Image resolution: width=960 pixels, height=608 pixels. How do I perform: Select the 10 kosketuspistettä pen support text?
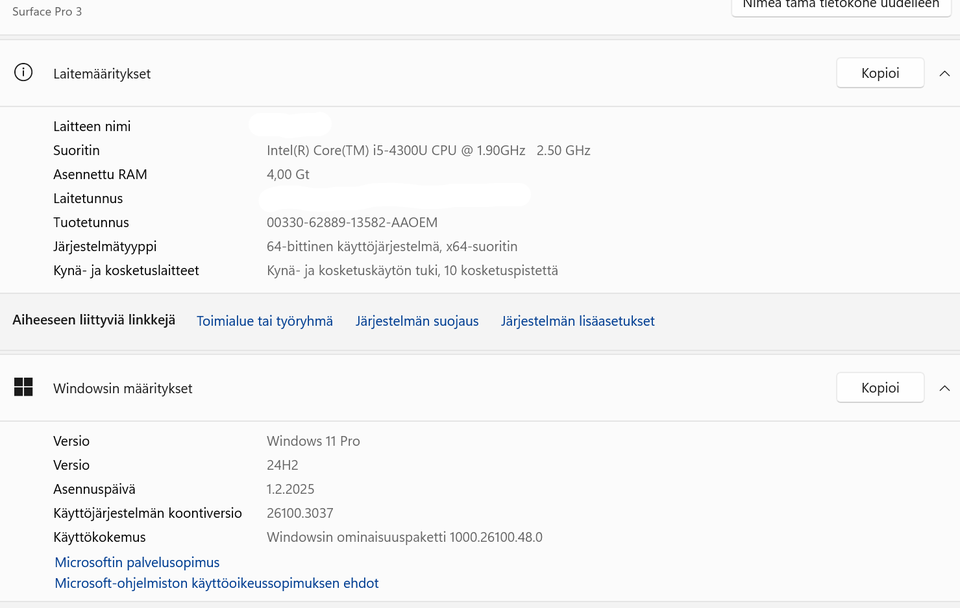pos(412,271)
